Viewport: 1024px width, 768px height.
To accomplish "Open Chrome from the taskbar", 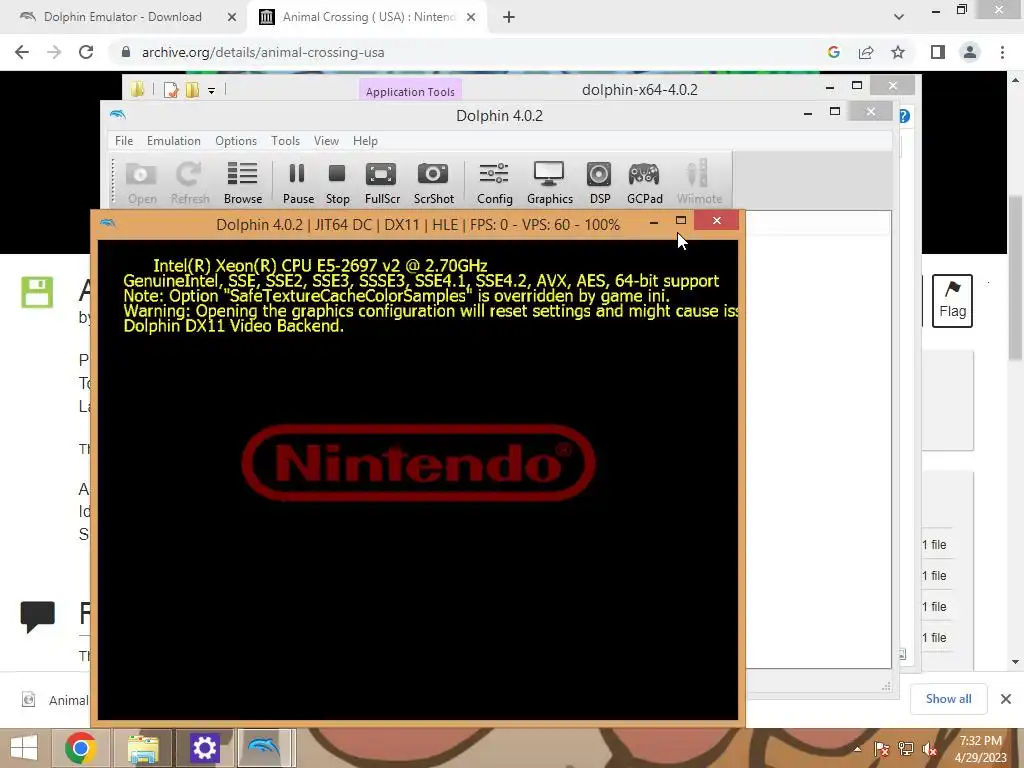I will 80,748.
